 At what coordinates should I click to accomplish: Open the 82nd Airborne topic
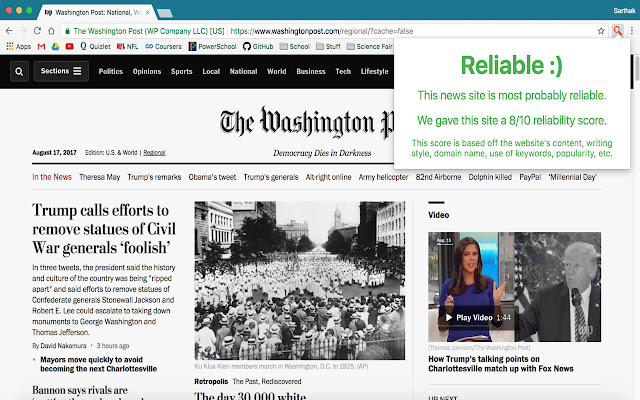pyautogui.click(x=438, y=177)
